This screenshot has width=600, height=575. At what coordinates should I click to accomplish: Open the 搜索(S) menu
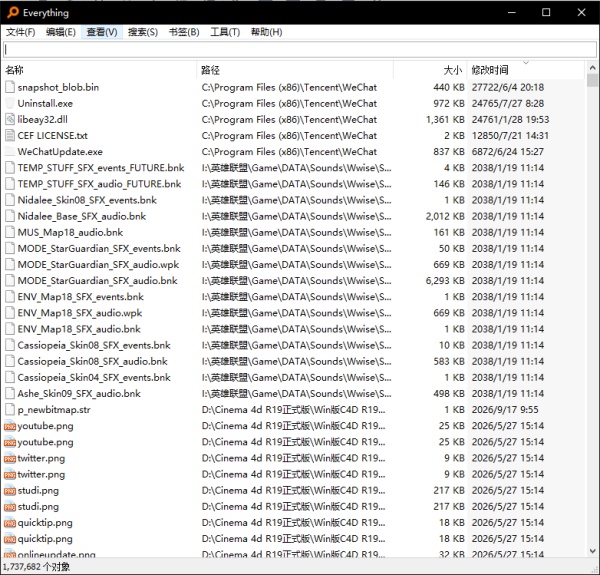pyautogui.click(x=143, y=32)
